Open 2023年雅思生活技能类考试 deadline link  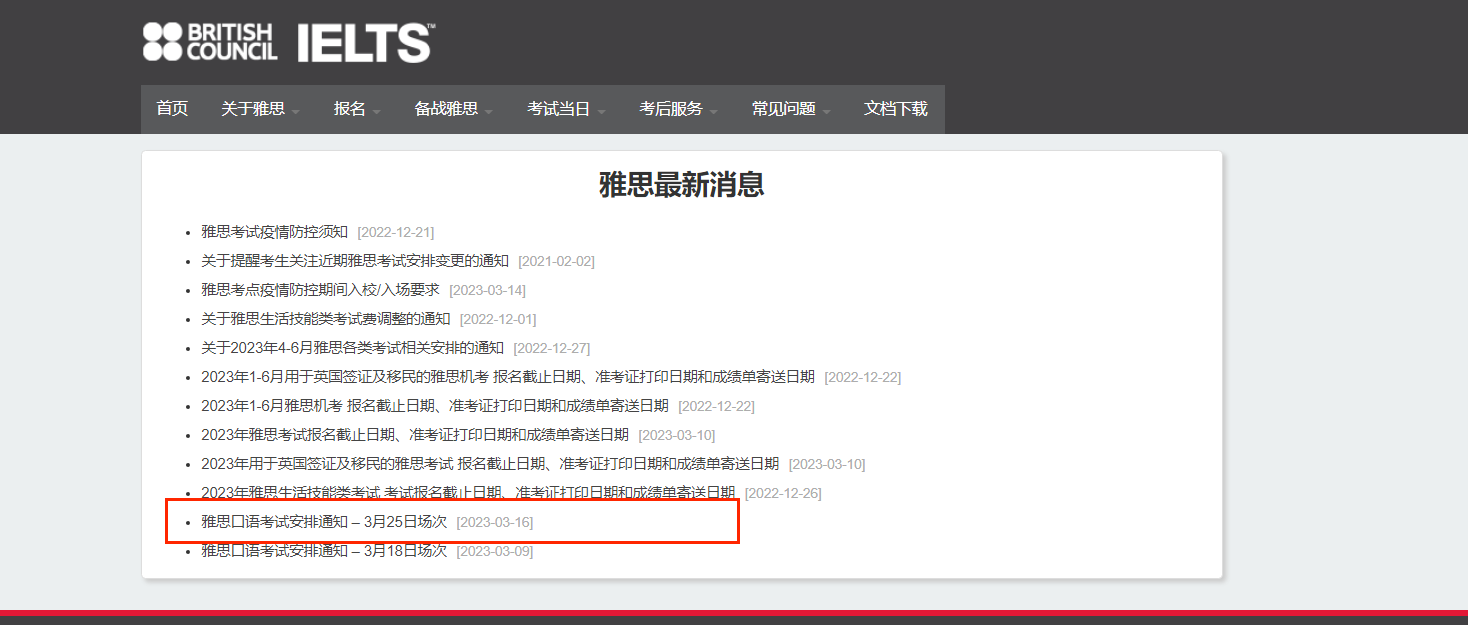[467, 493]
